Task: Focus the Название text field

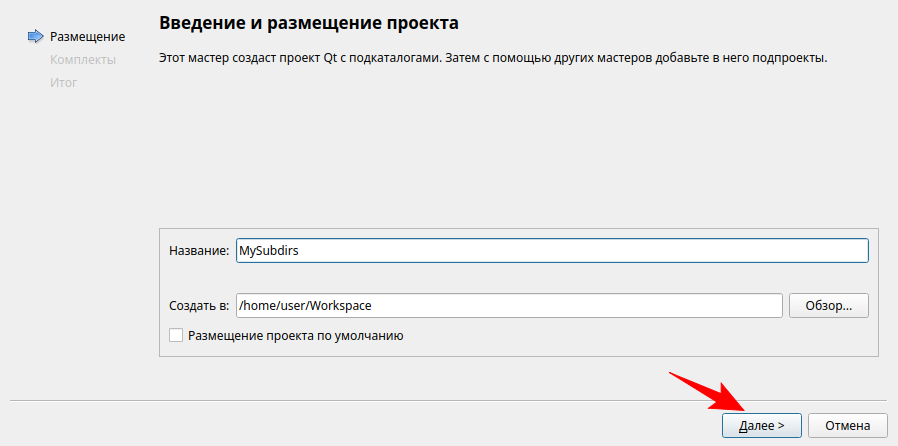Action: [600, 251]
